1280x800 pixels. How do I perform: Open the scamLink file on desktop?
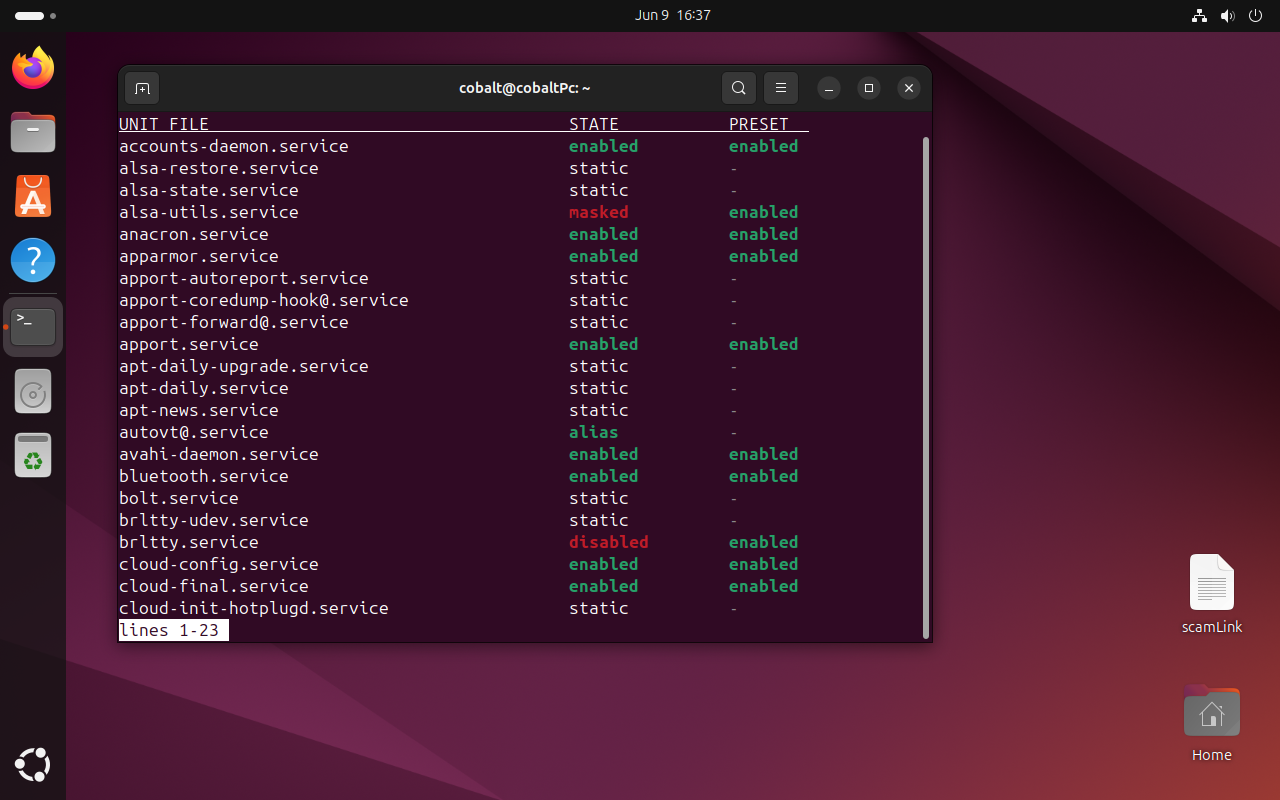tap(1212, 594)
